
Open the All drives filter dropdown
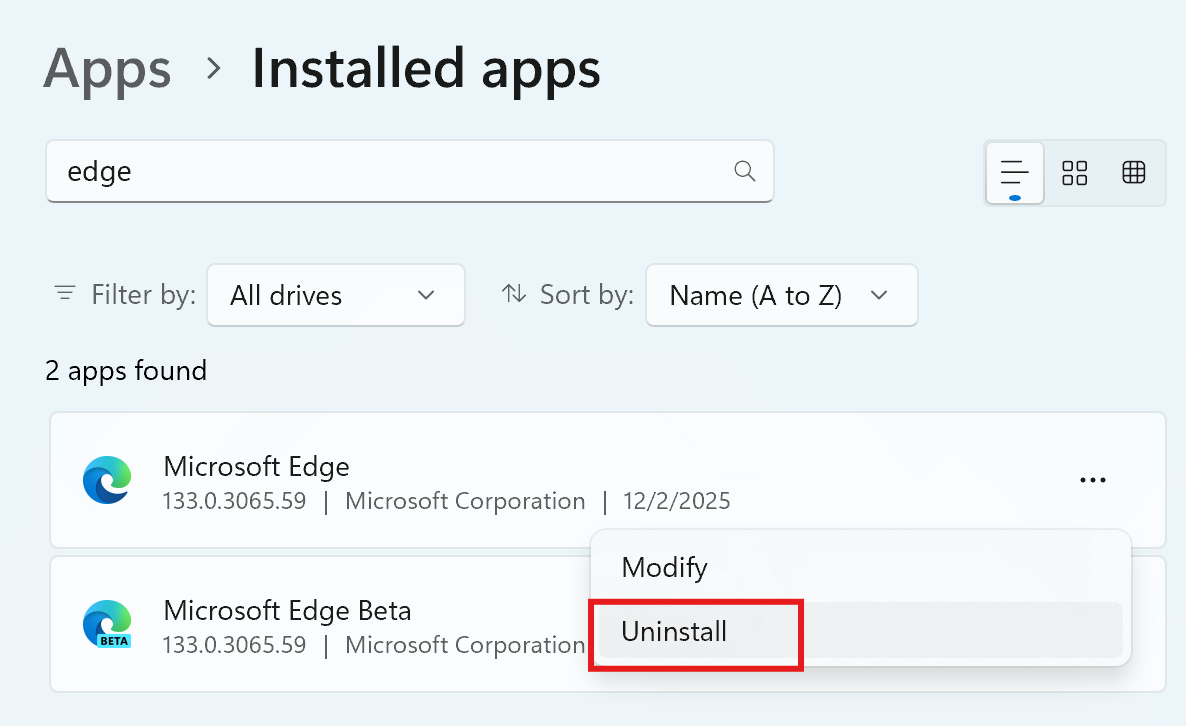click(x=335, y=295)
